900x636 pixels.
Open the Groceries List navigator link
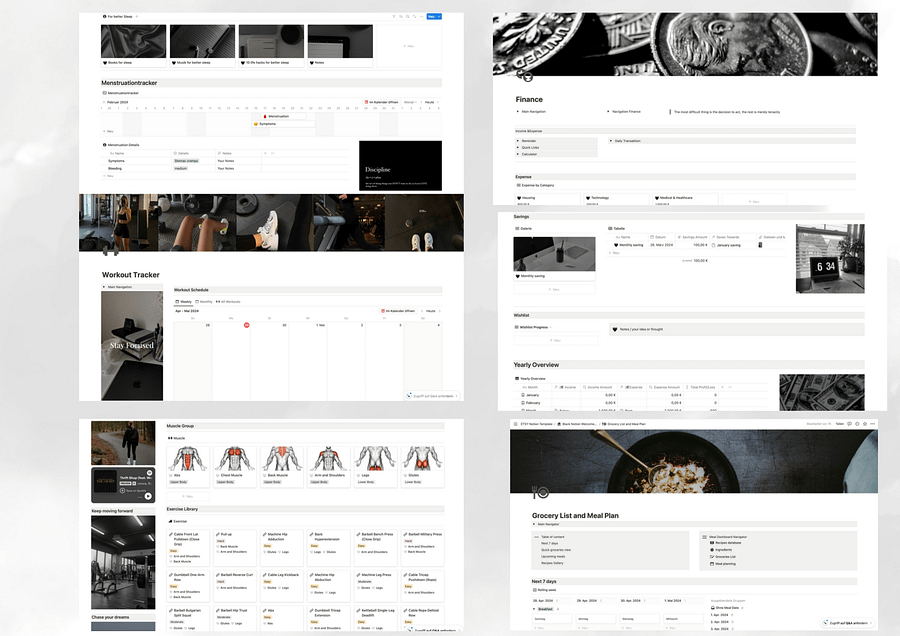723,557
